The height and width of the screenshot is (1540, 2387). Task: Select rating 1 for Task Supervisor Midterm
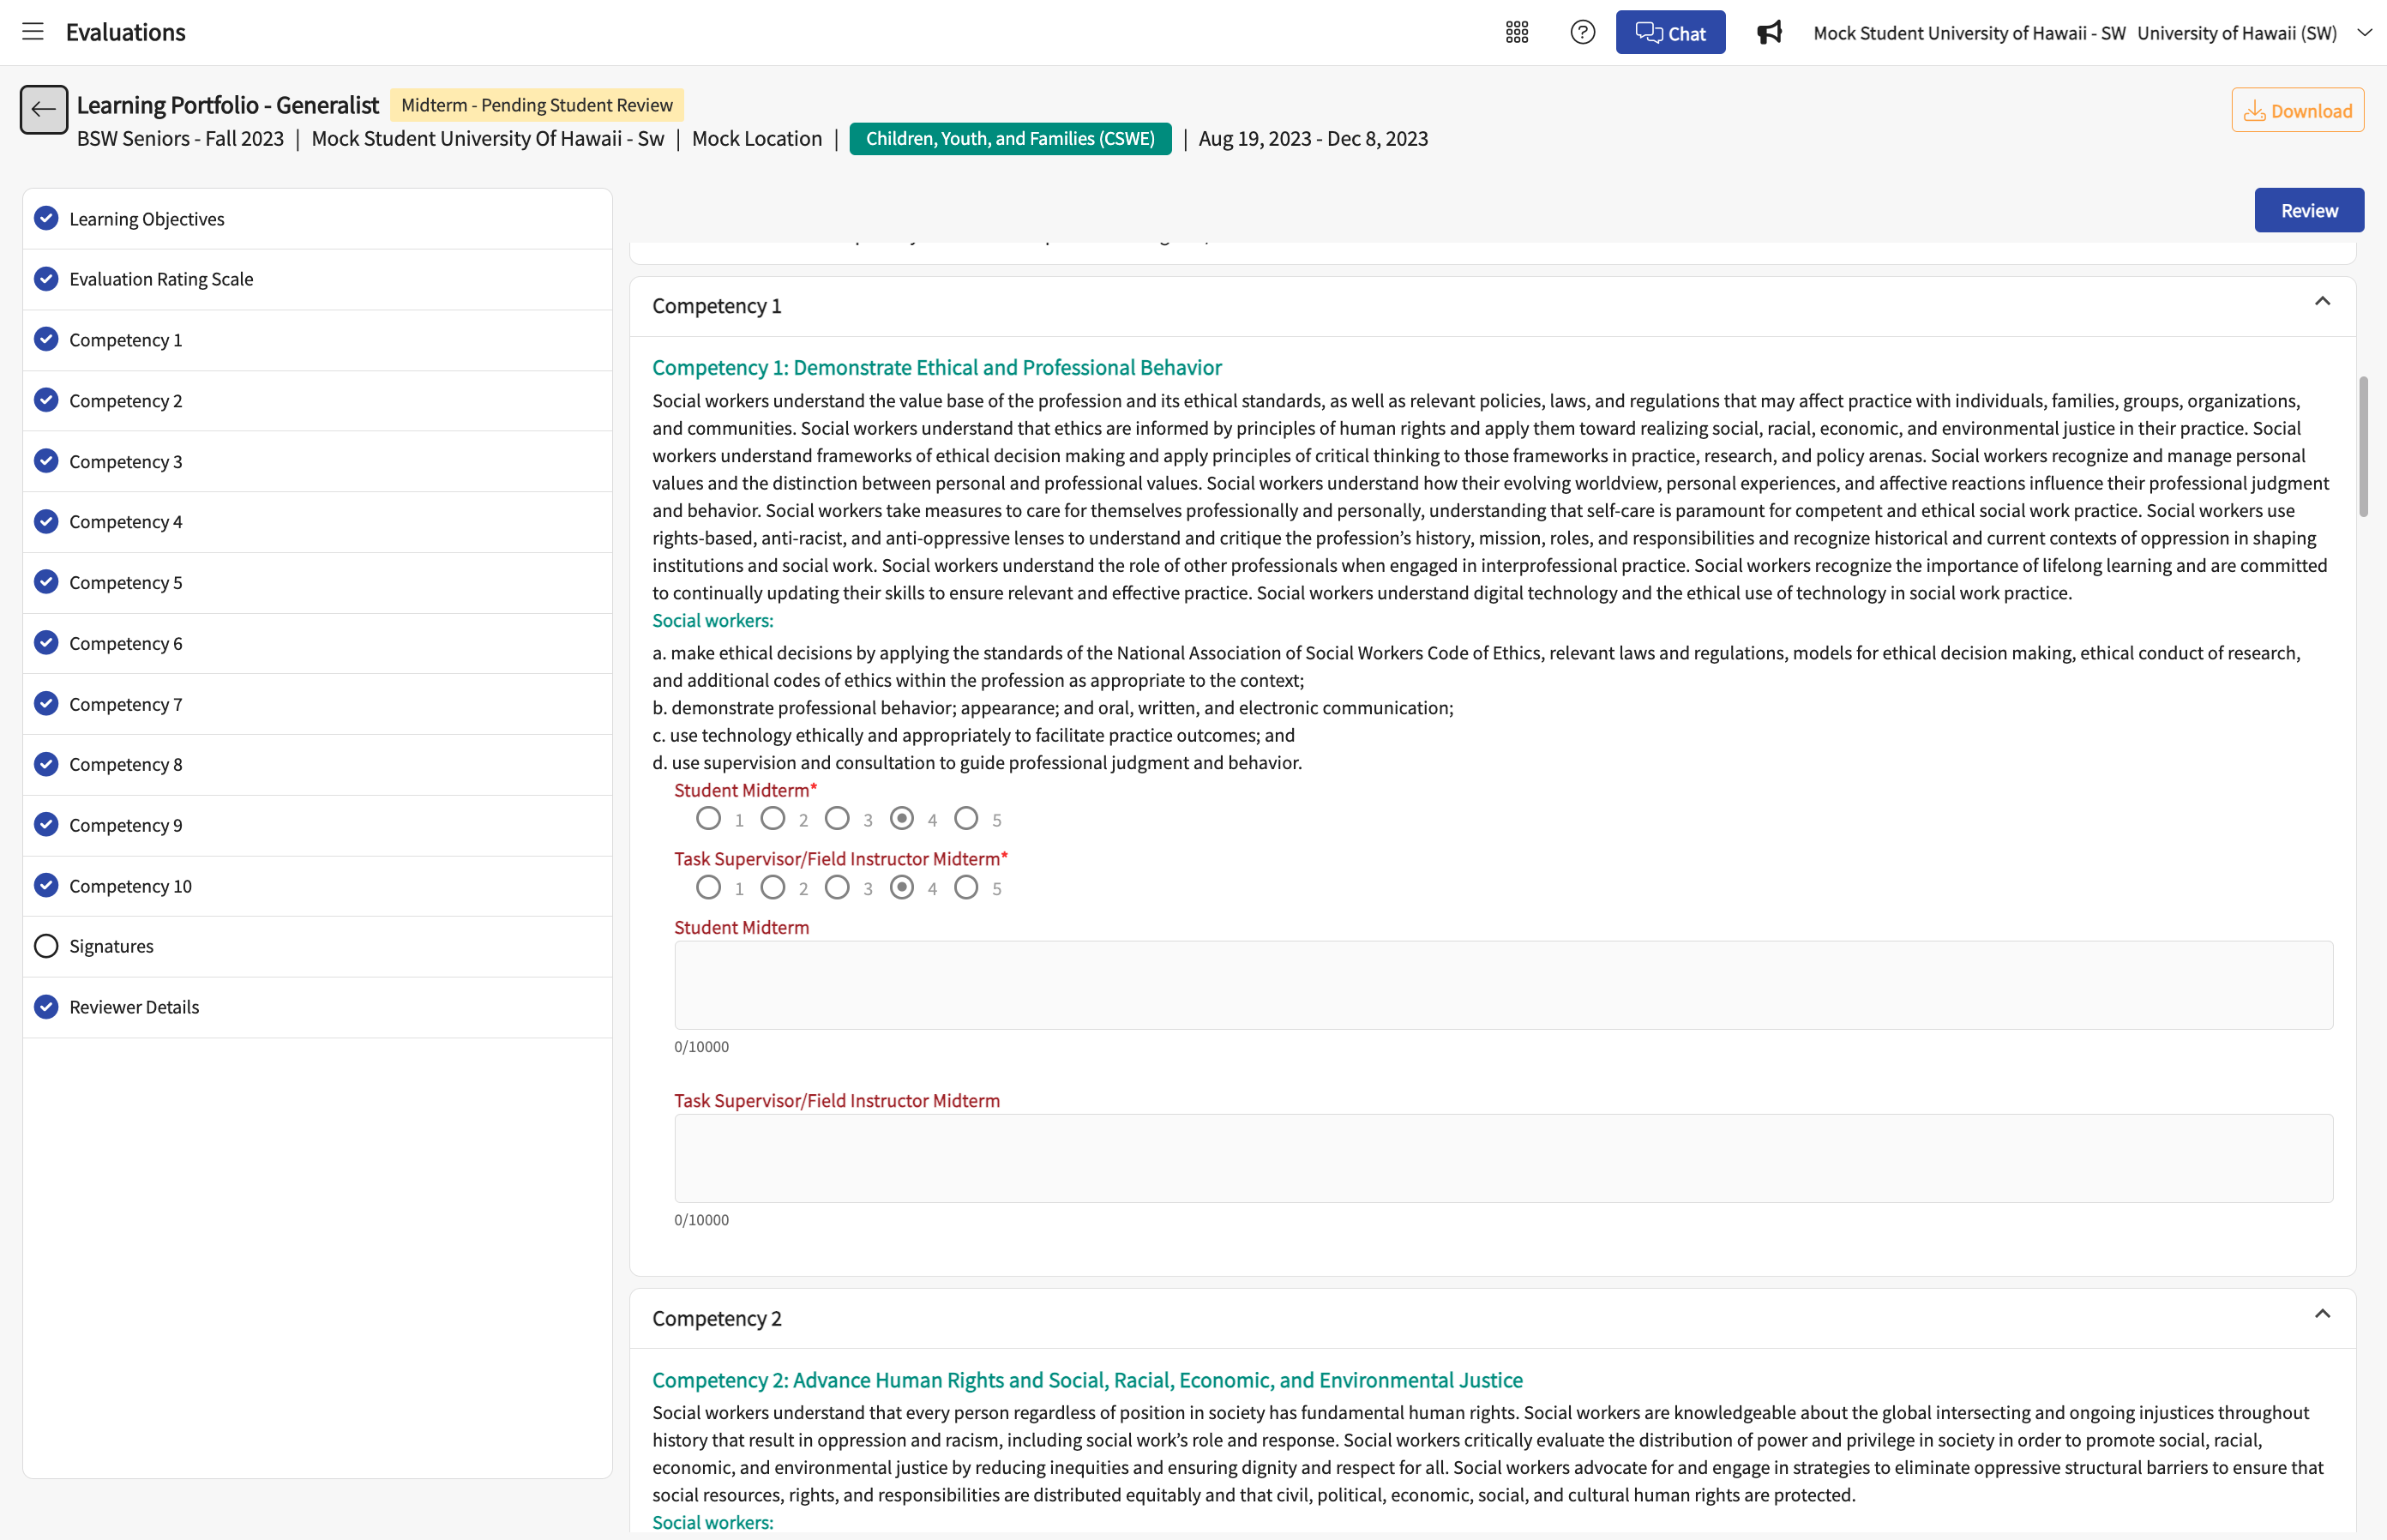pyautogui.click(x=708, y=888)
